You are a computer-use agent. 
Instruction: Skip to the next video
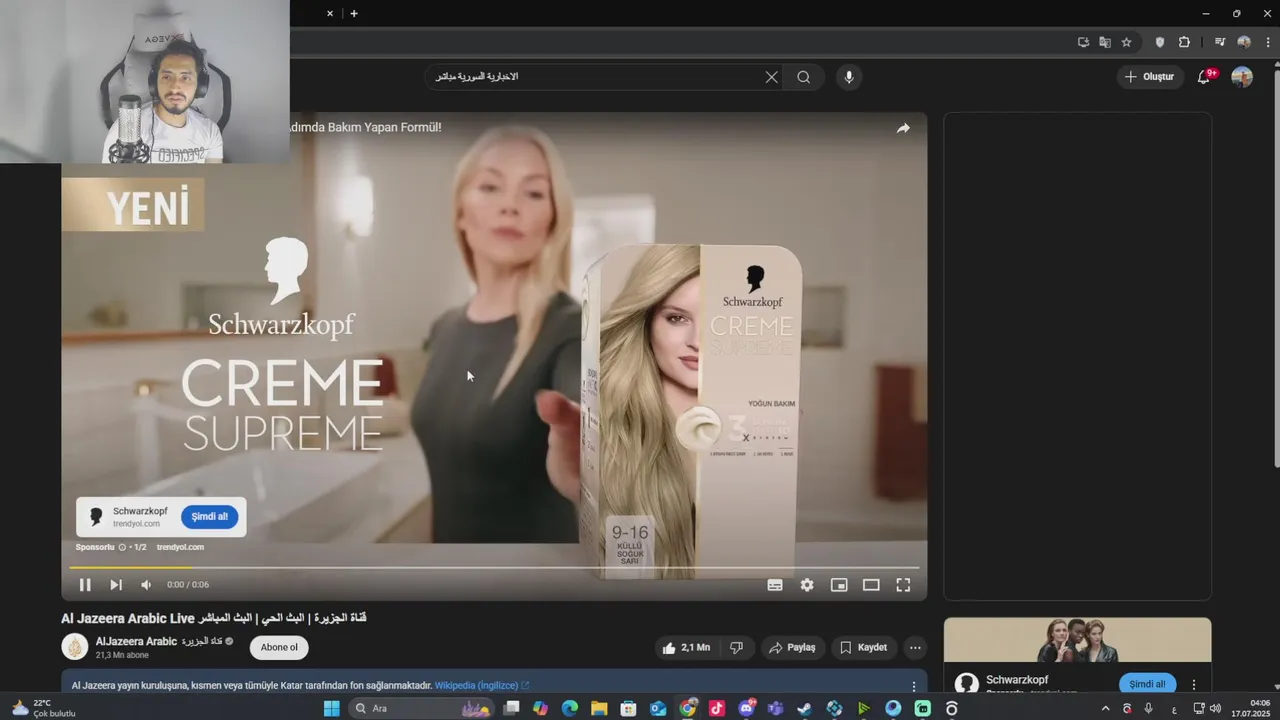(x=116, y=585)
